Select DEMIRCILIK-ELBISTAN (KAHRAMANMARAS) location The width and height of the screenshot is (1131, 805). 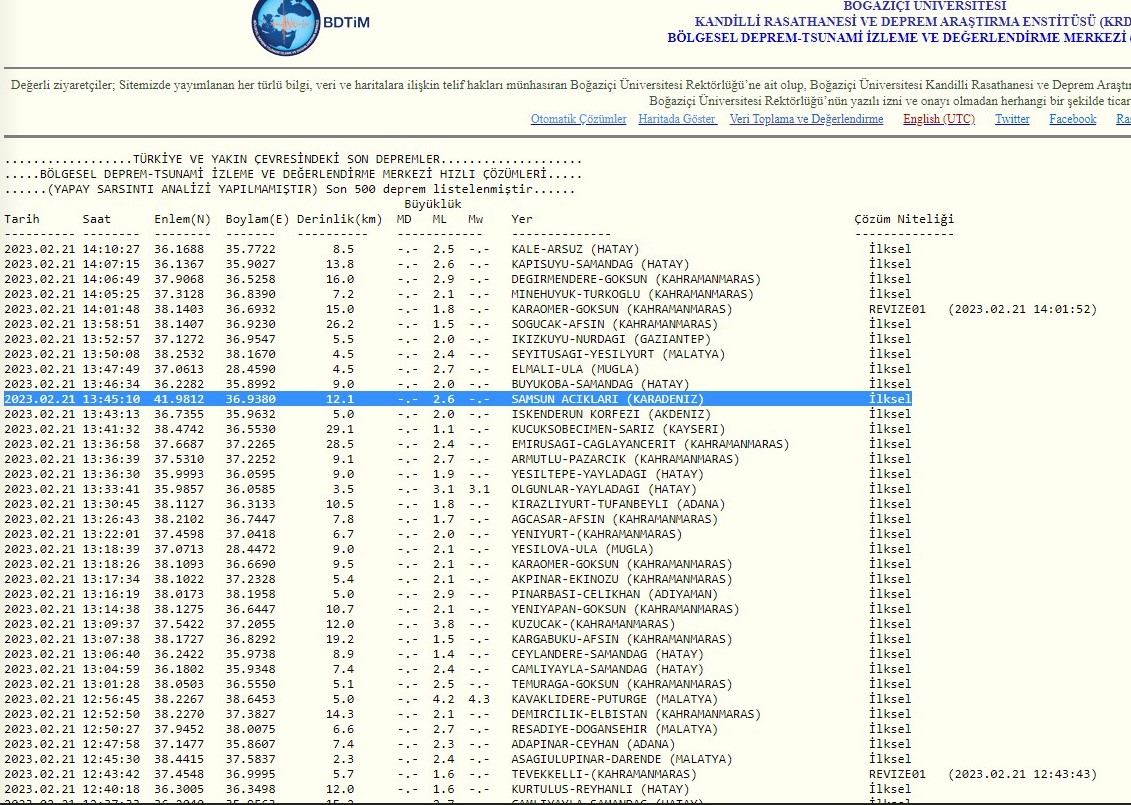(636, 714)
